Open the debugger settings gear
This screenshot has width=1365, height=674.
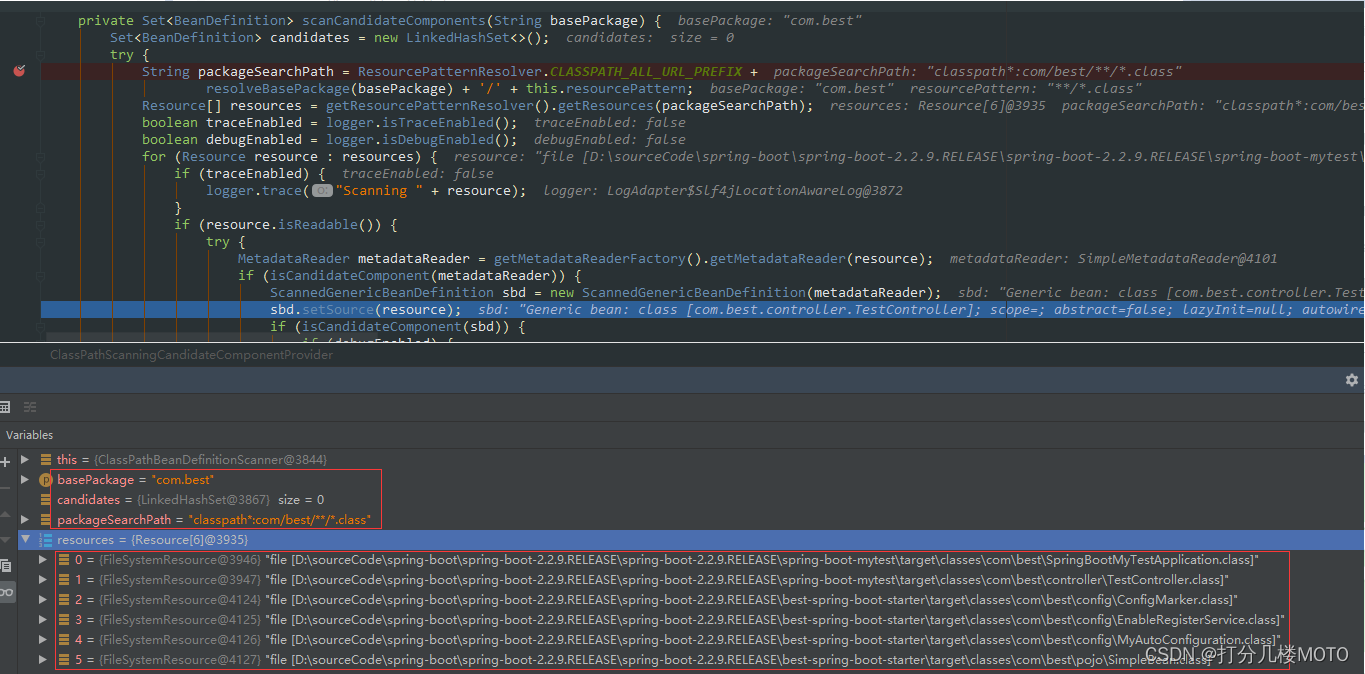pyautogui.click(x=1352, y=380)
